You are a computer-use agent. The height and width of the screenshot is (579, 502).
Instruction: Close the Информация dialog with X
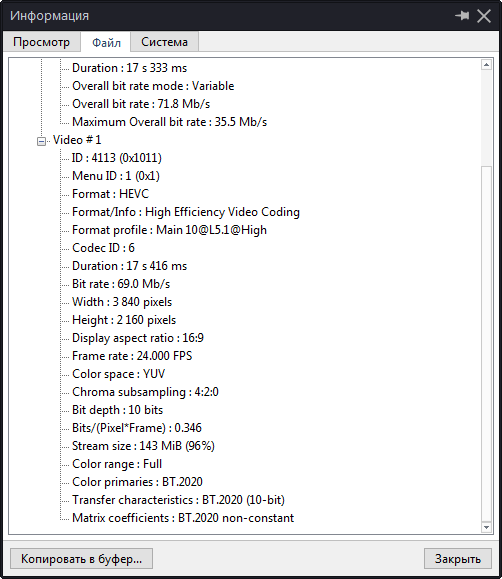(484, 16)
